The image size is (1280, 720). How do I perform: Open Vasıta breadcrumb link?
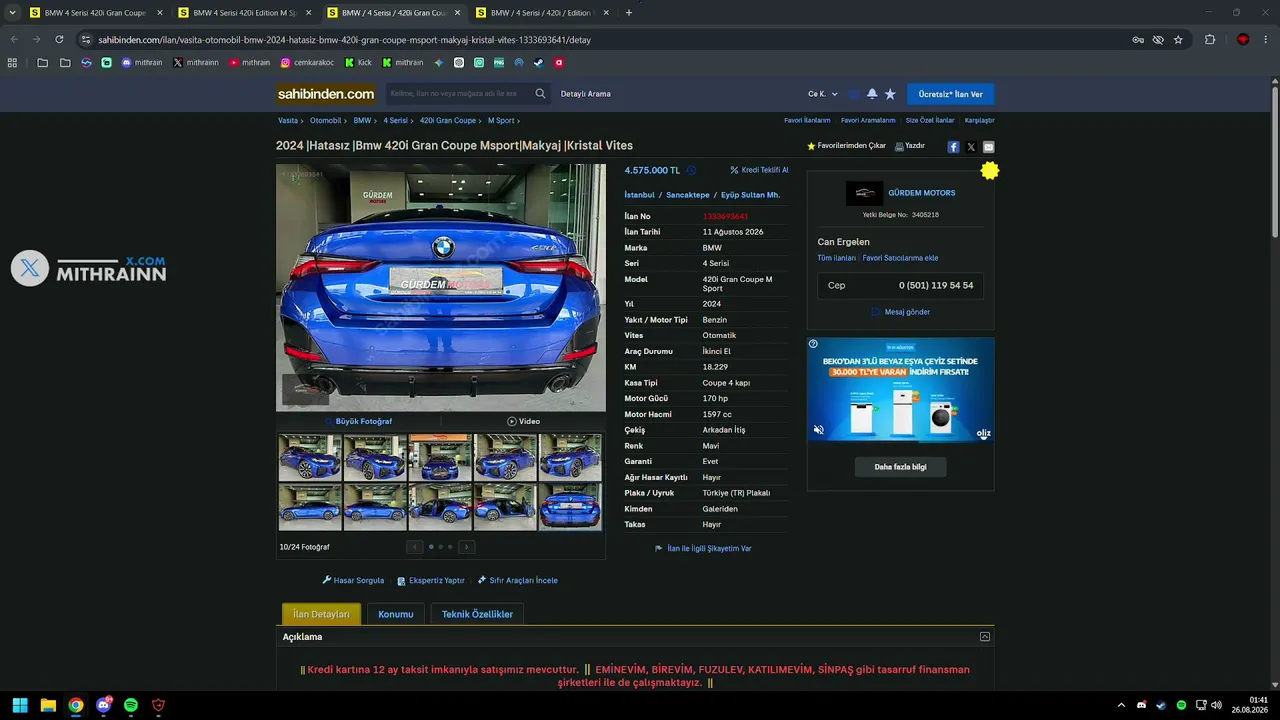click(288, 120)
